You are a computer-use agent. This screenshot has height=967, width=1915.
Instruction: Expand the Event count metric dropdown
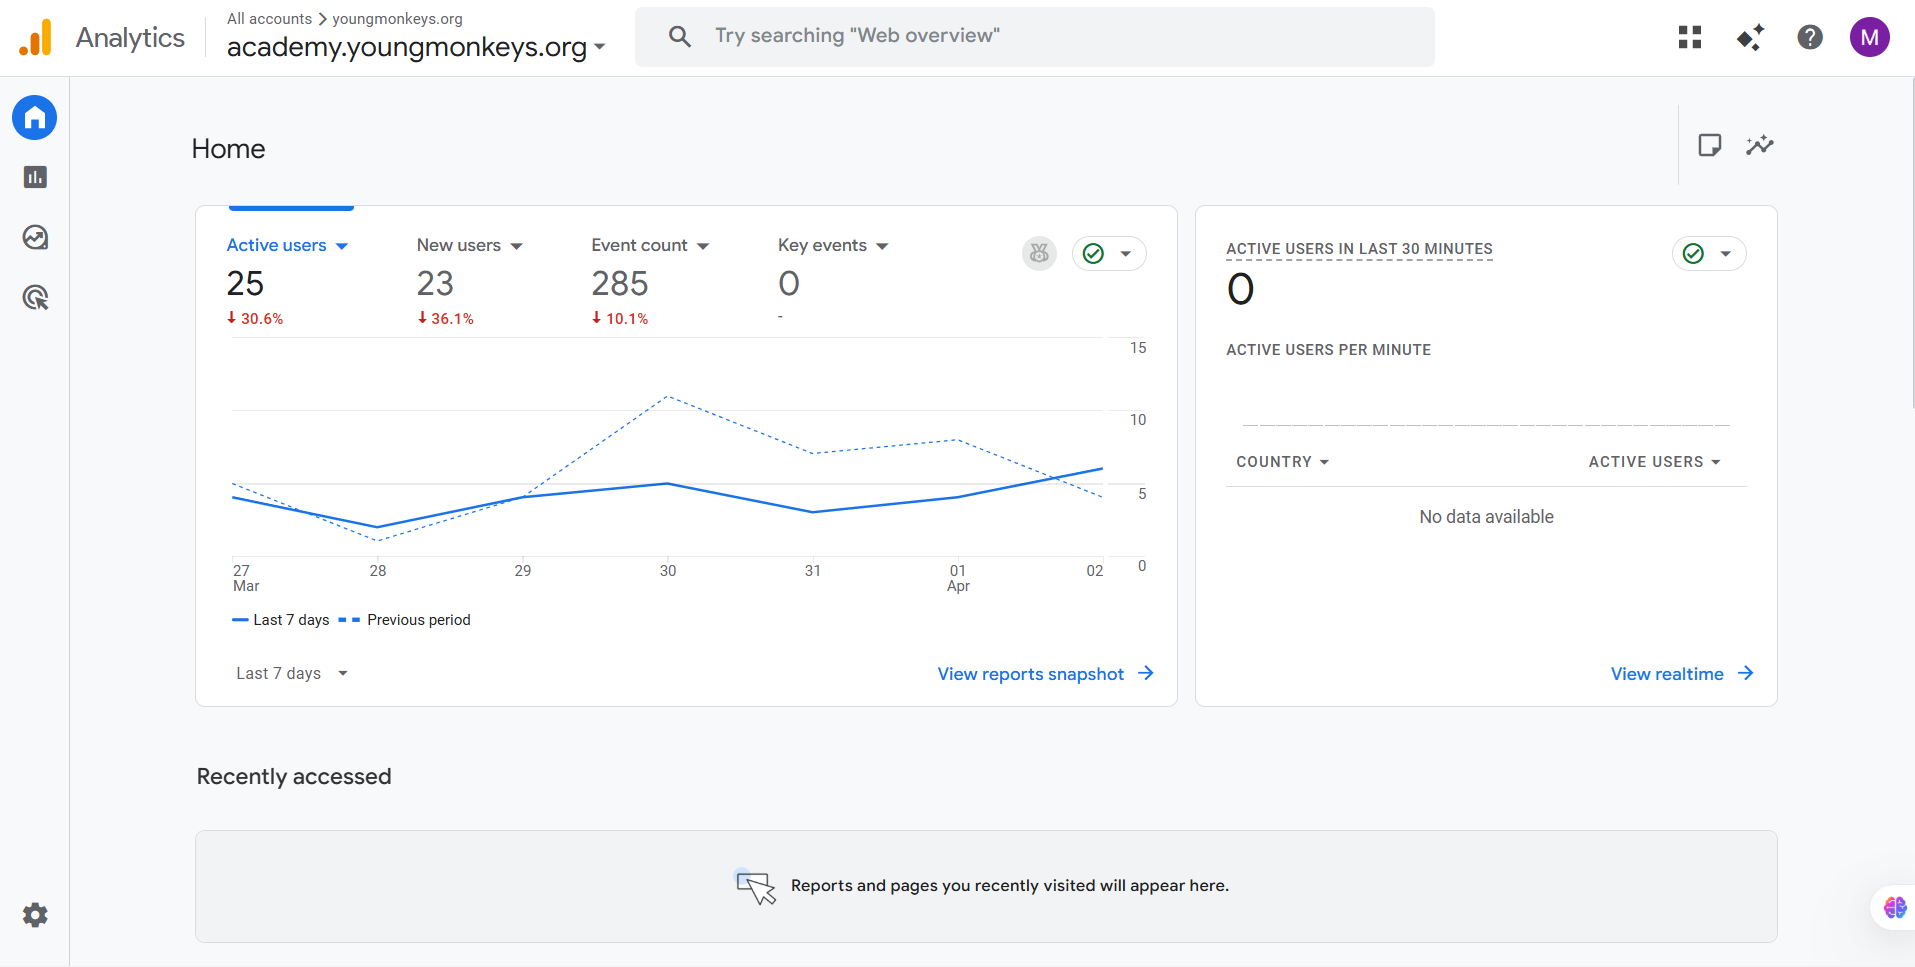tap(703, 246)
